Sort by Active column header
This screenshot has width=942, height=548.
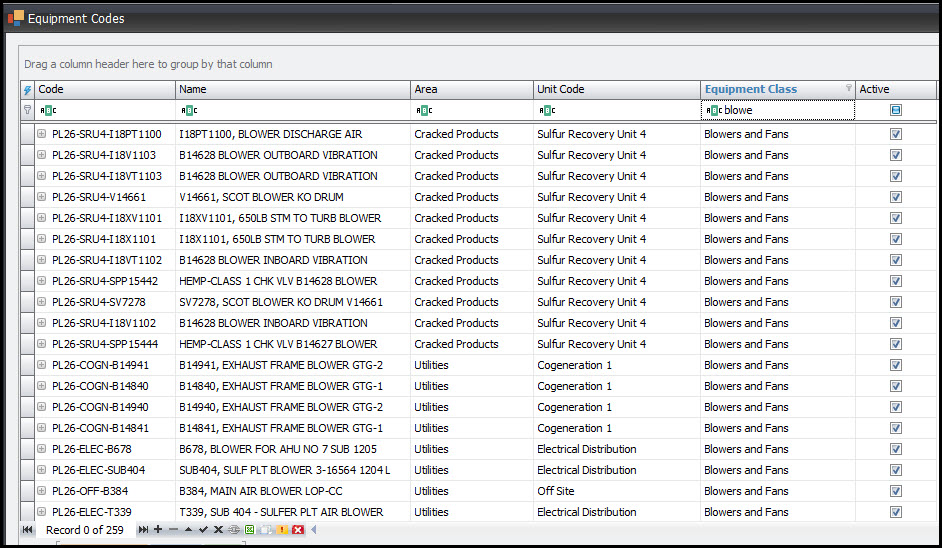pyautogui.click(x=896, y=90)
